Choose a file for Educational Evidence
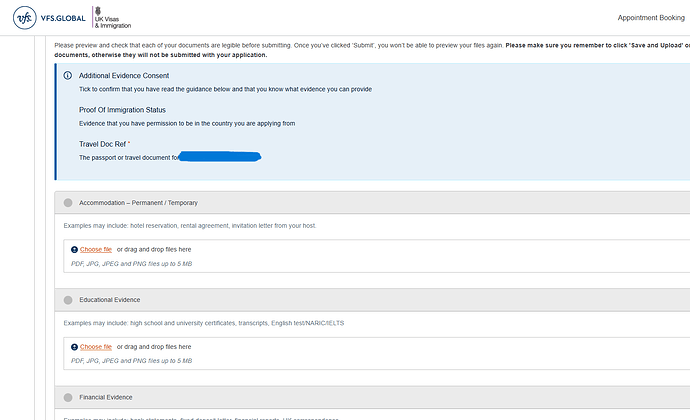 [96, 346]
